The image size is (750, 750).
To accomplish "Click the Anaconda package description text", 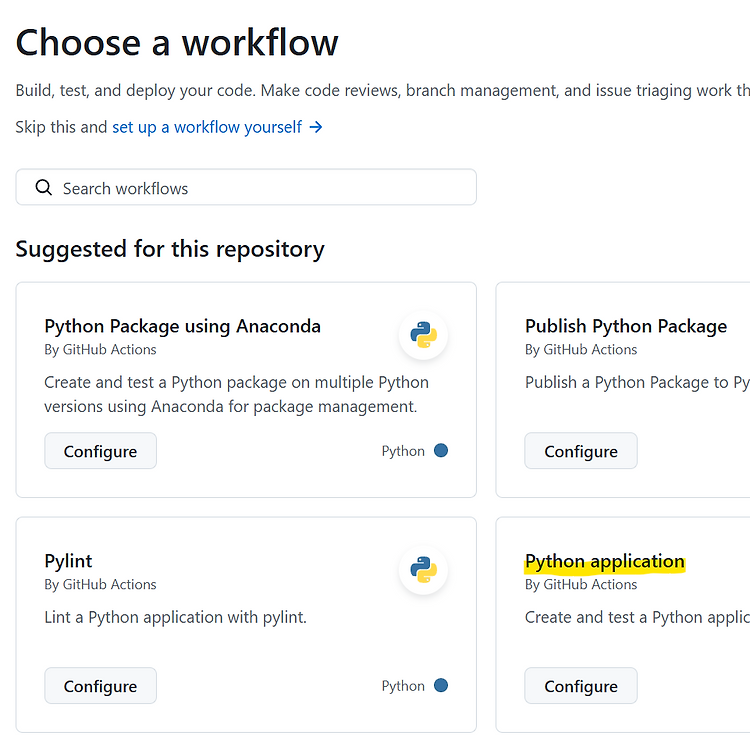I will (x=236, y=395).
